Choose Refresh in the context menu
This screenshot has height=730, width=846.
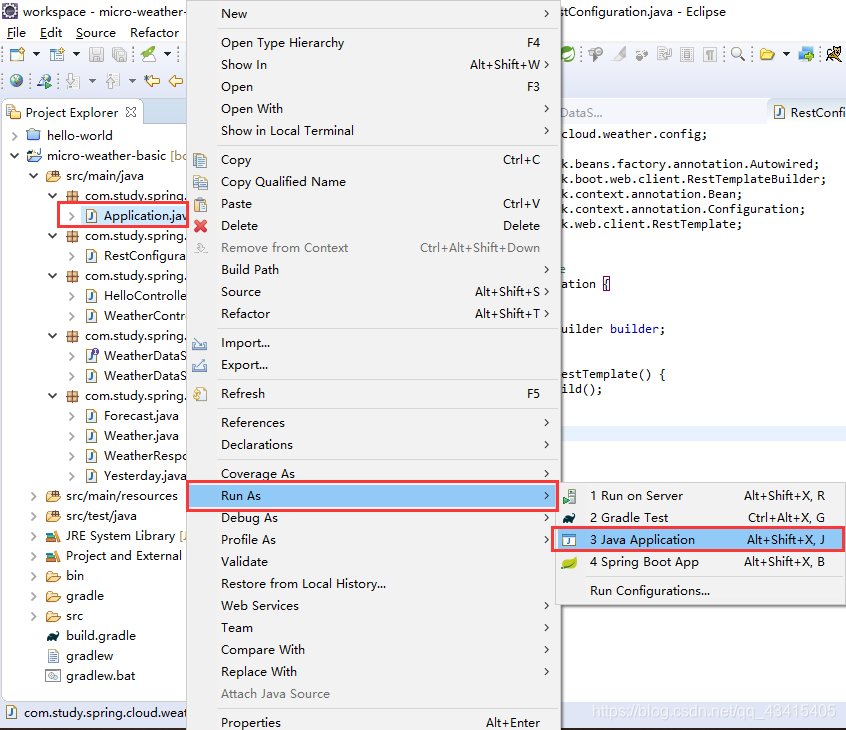click(x=373, y=394)
